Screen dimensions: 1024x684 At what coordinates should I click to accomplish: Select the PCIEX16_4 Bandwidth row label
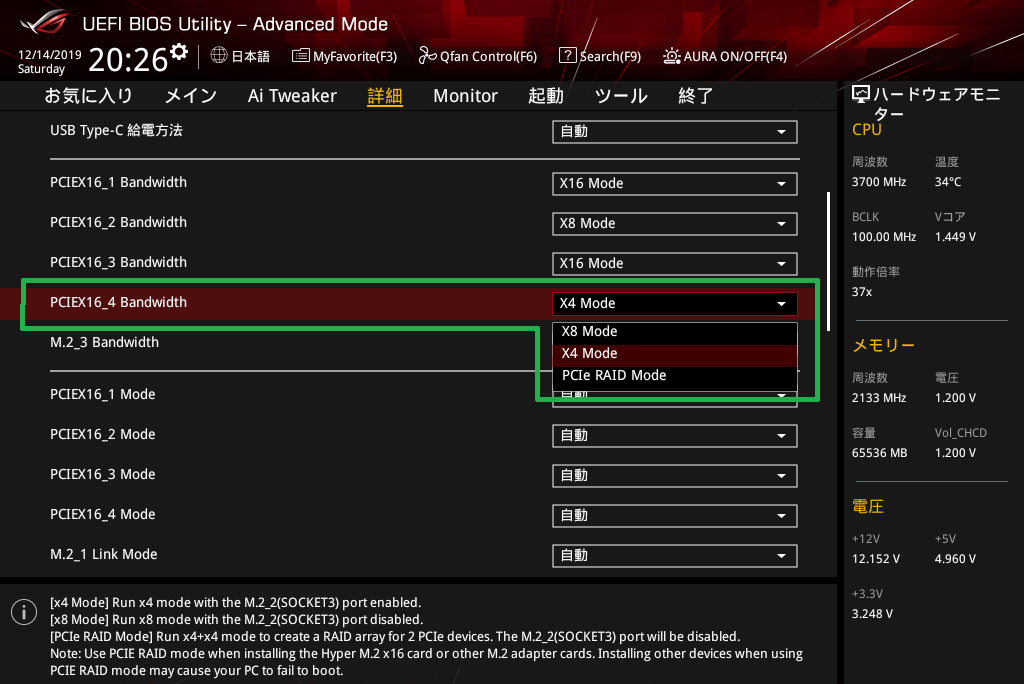118,302
